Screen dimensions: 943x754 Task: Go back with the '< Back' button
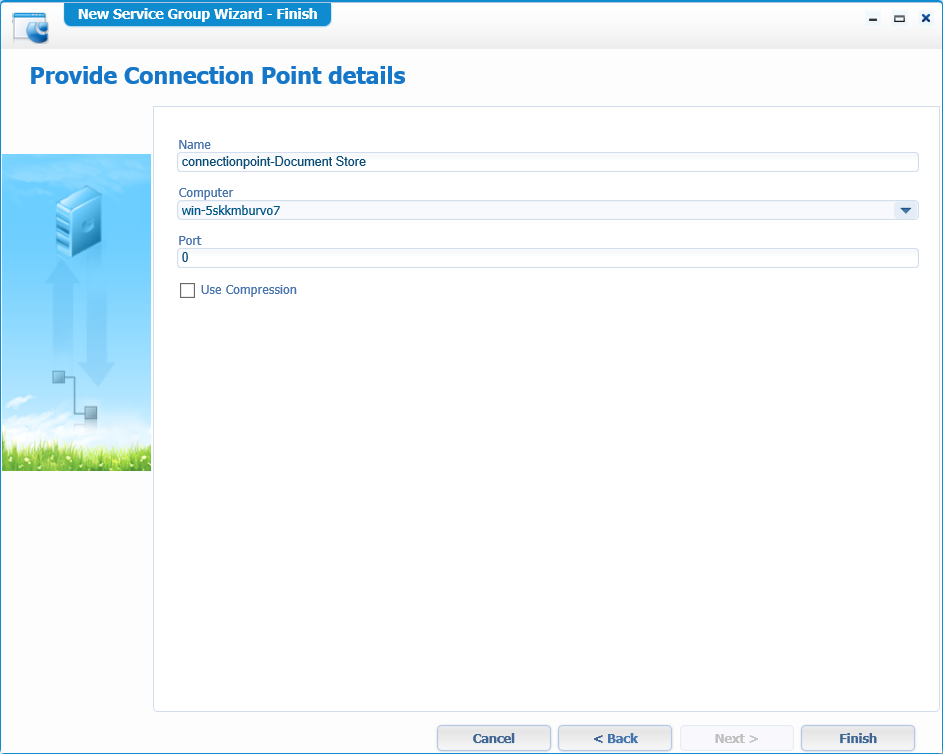615,738
